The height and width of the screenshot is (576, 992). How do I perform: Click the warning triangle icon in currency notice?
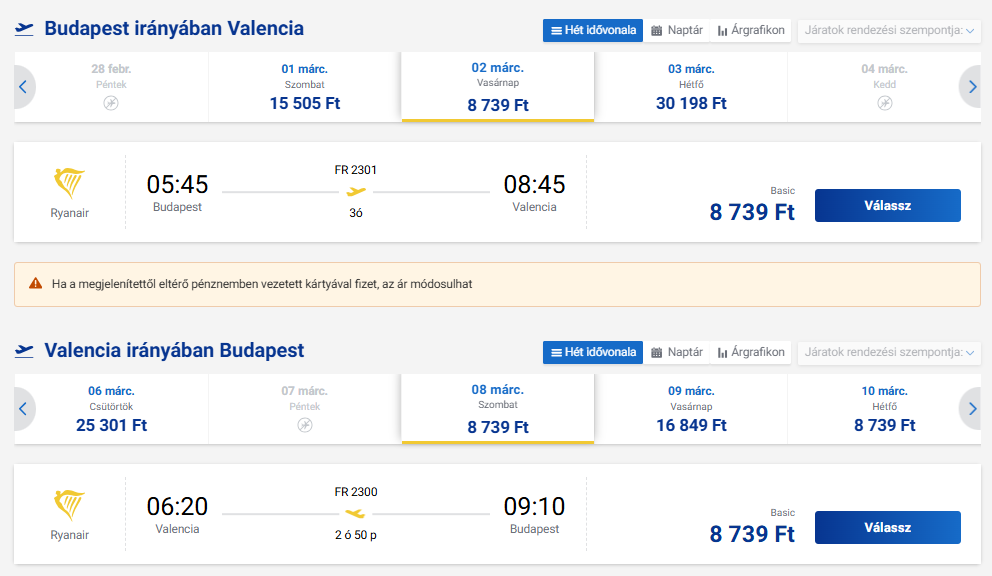click(36, 284)
